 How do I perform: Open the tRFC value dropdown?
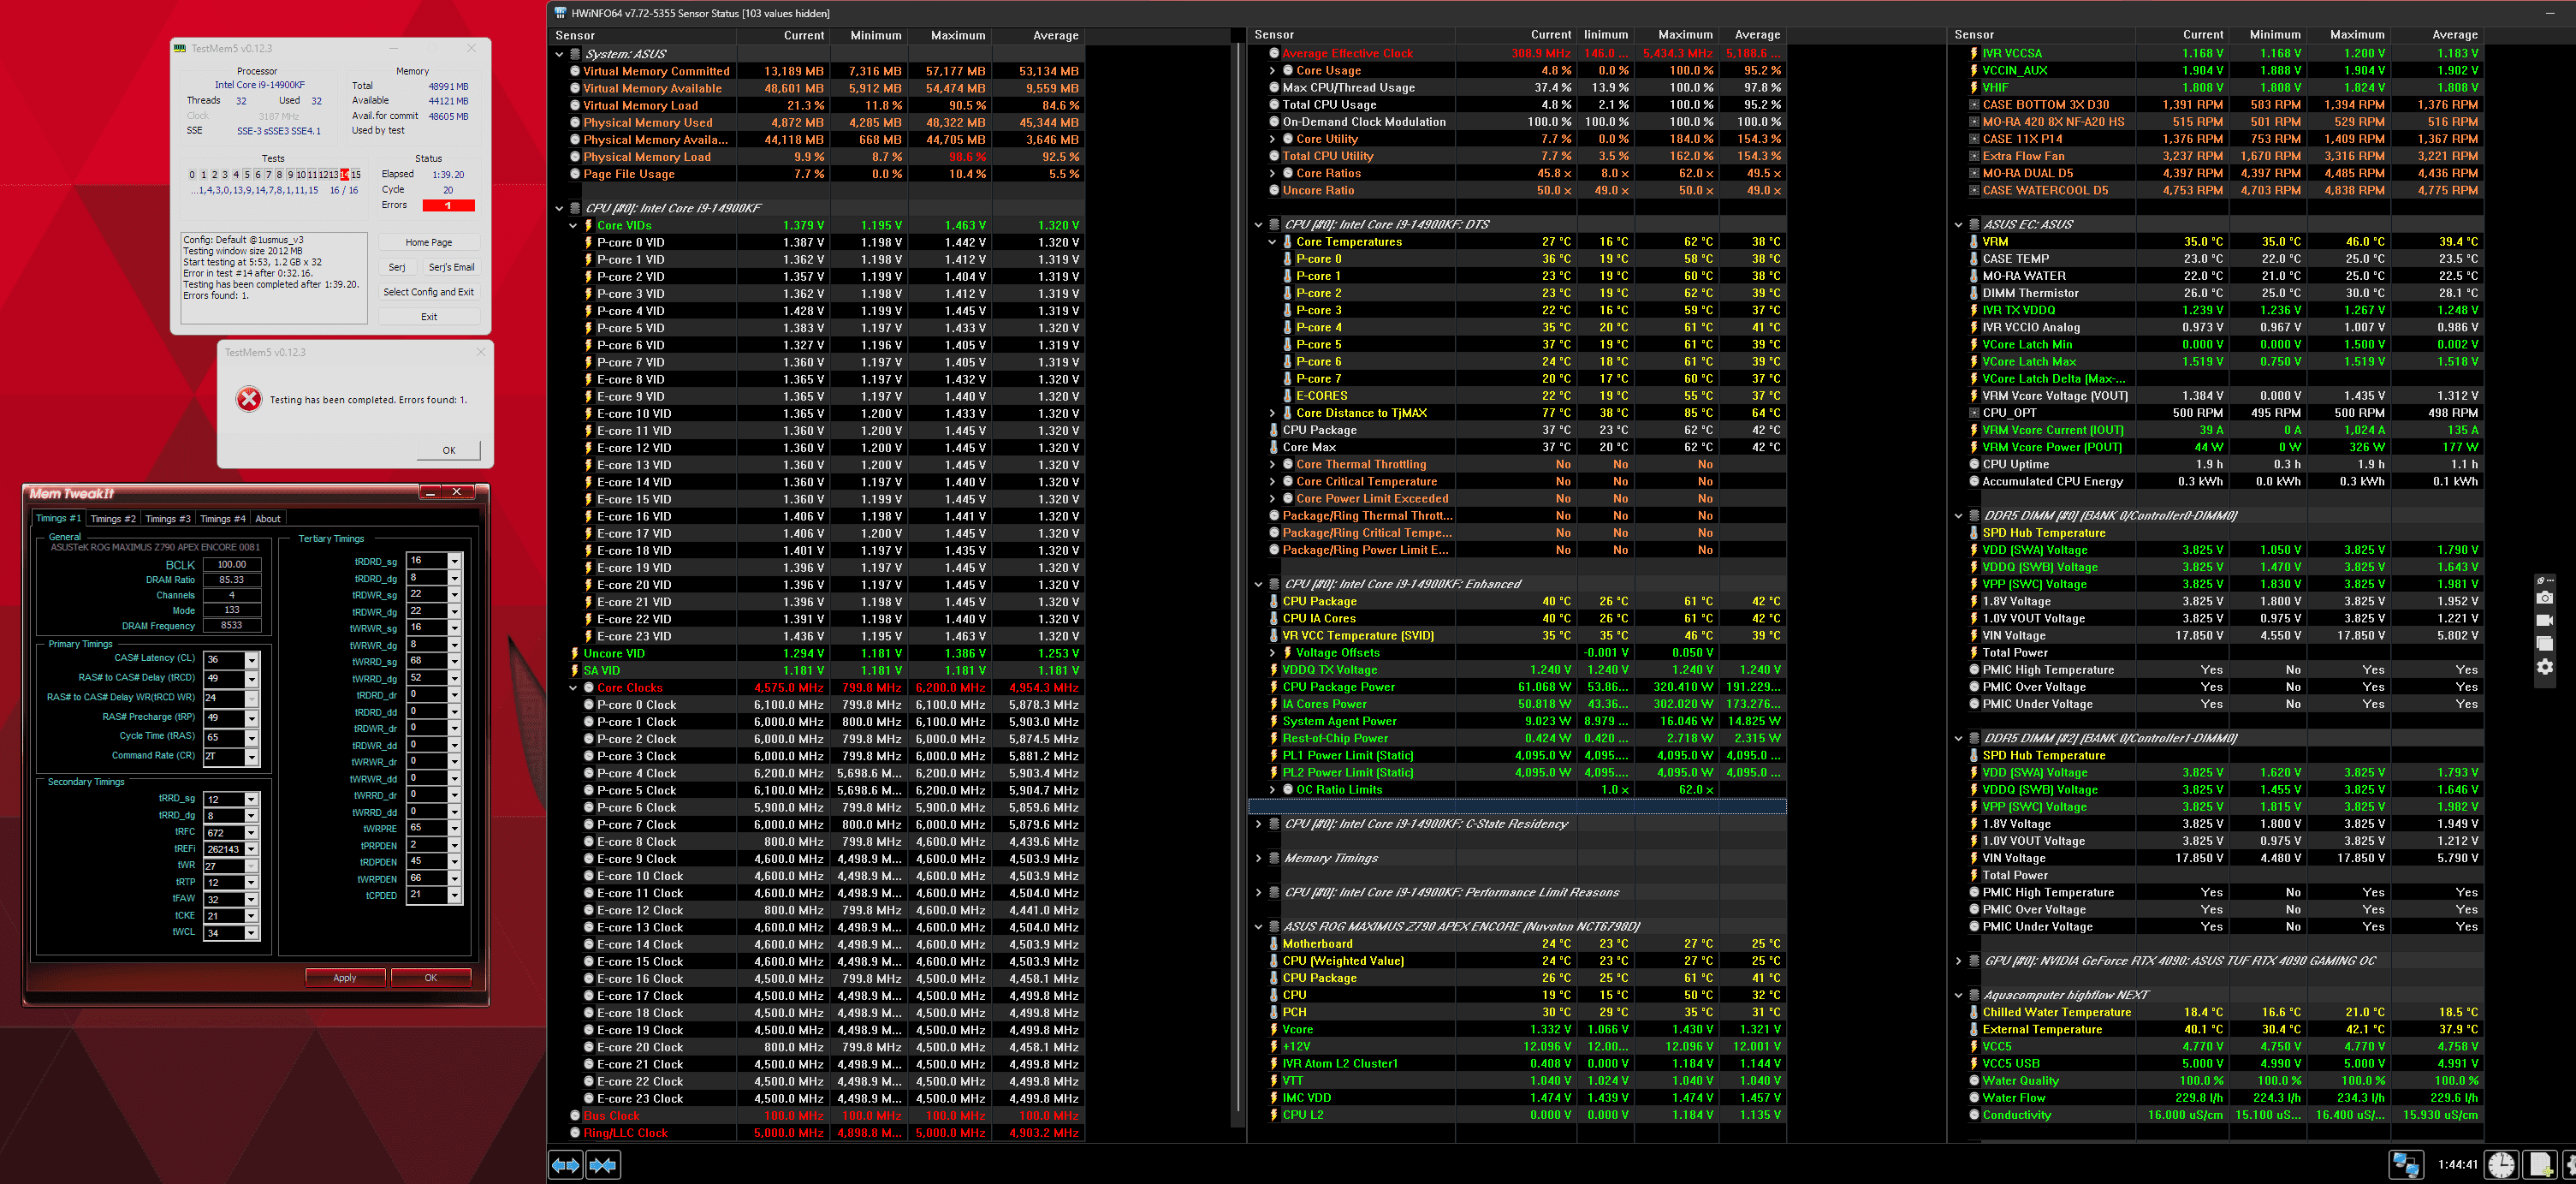(252, 832)
